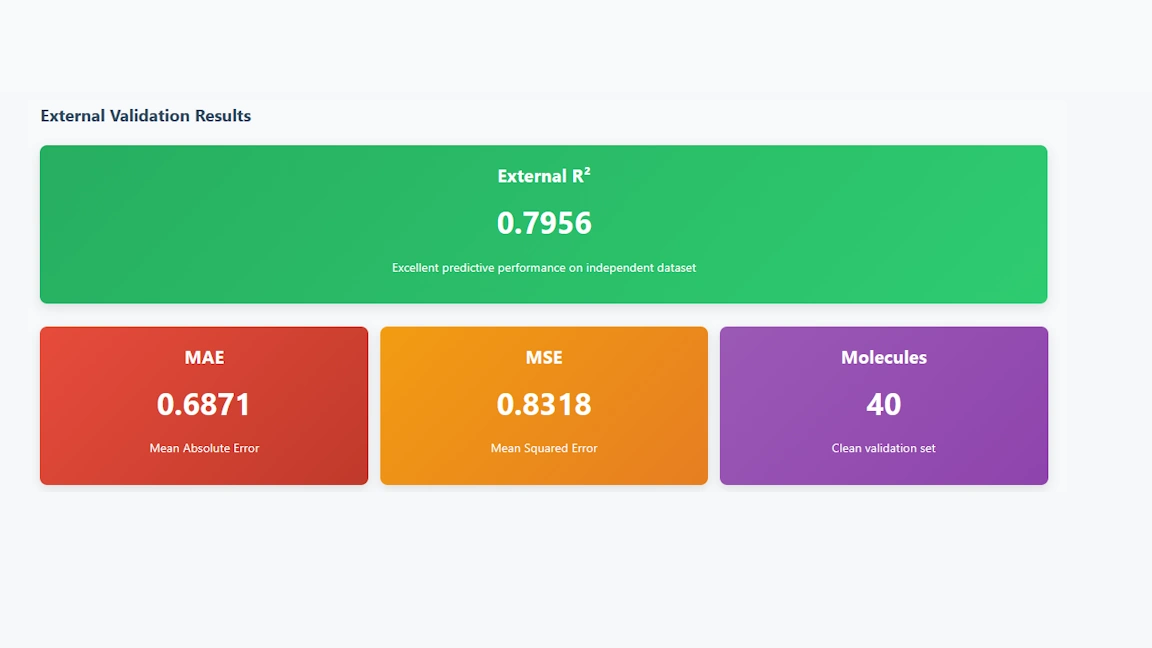Click the MAE title label
Viewport: 1152px width, 648px height.
pyautogui.click(x=204, y=357)
